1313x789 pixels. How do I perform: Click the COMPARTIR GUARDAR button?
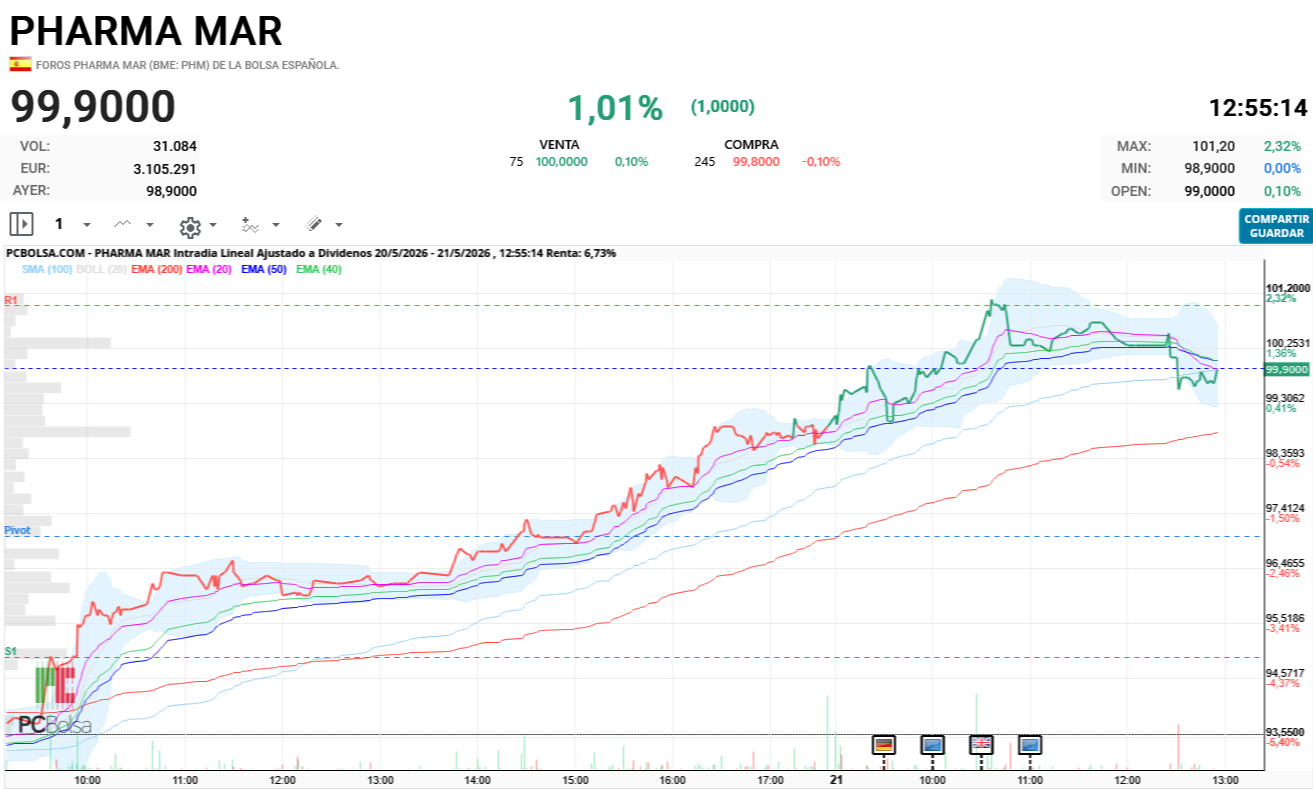(1276, 226)
